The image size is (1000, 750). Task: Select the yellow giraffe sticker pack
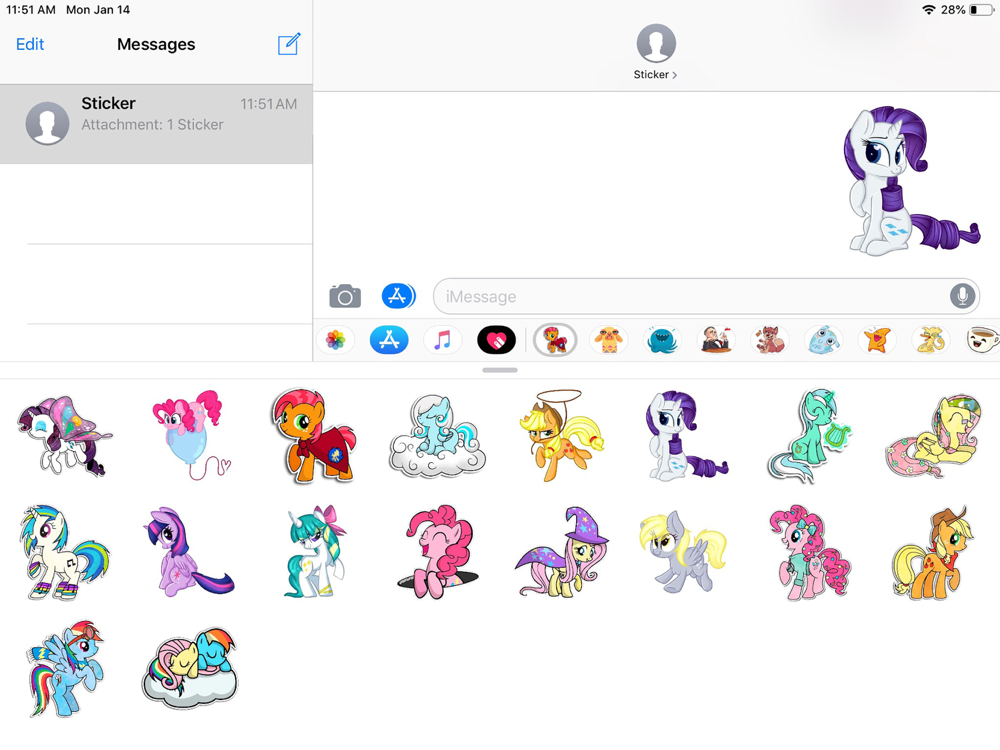click(930, 340)
